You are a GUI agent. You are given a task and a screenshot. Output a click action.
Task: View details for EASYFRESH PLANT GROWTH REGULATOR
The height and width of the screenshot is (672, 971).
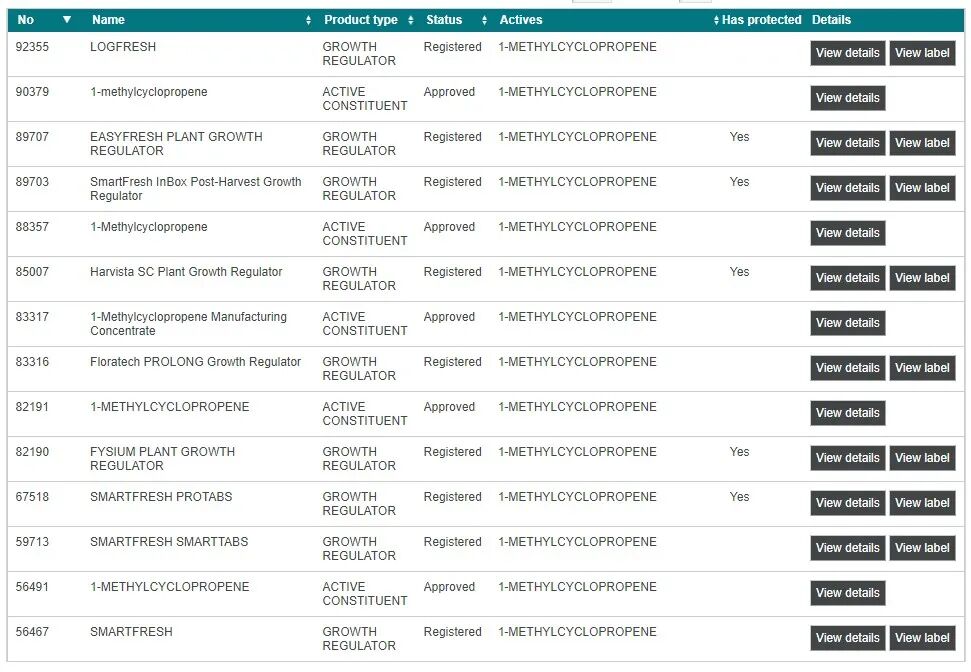[848, 143]
